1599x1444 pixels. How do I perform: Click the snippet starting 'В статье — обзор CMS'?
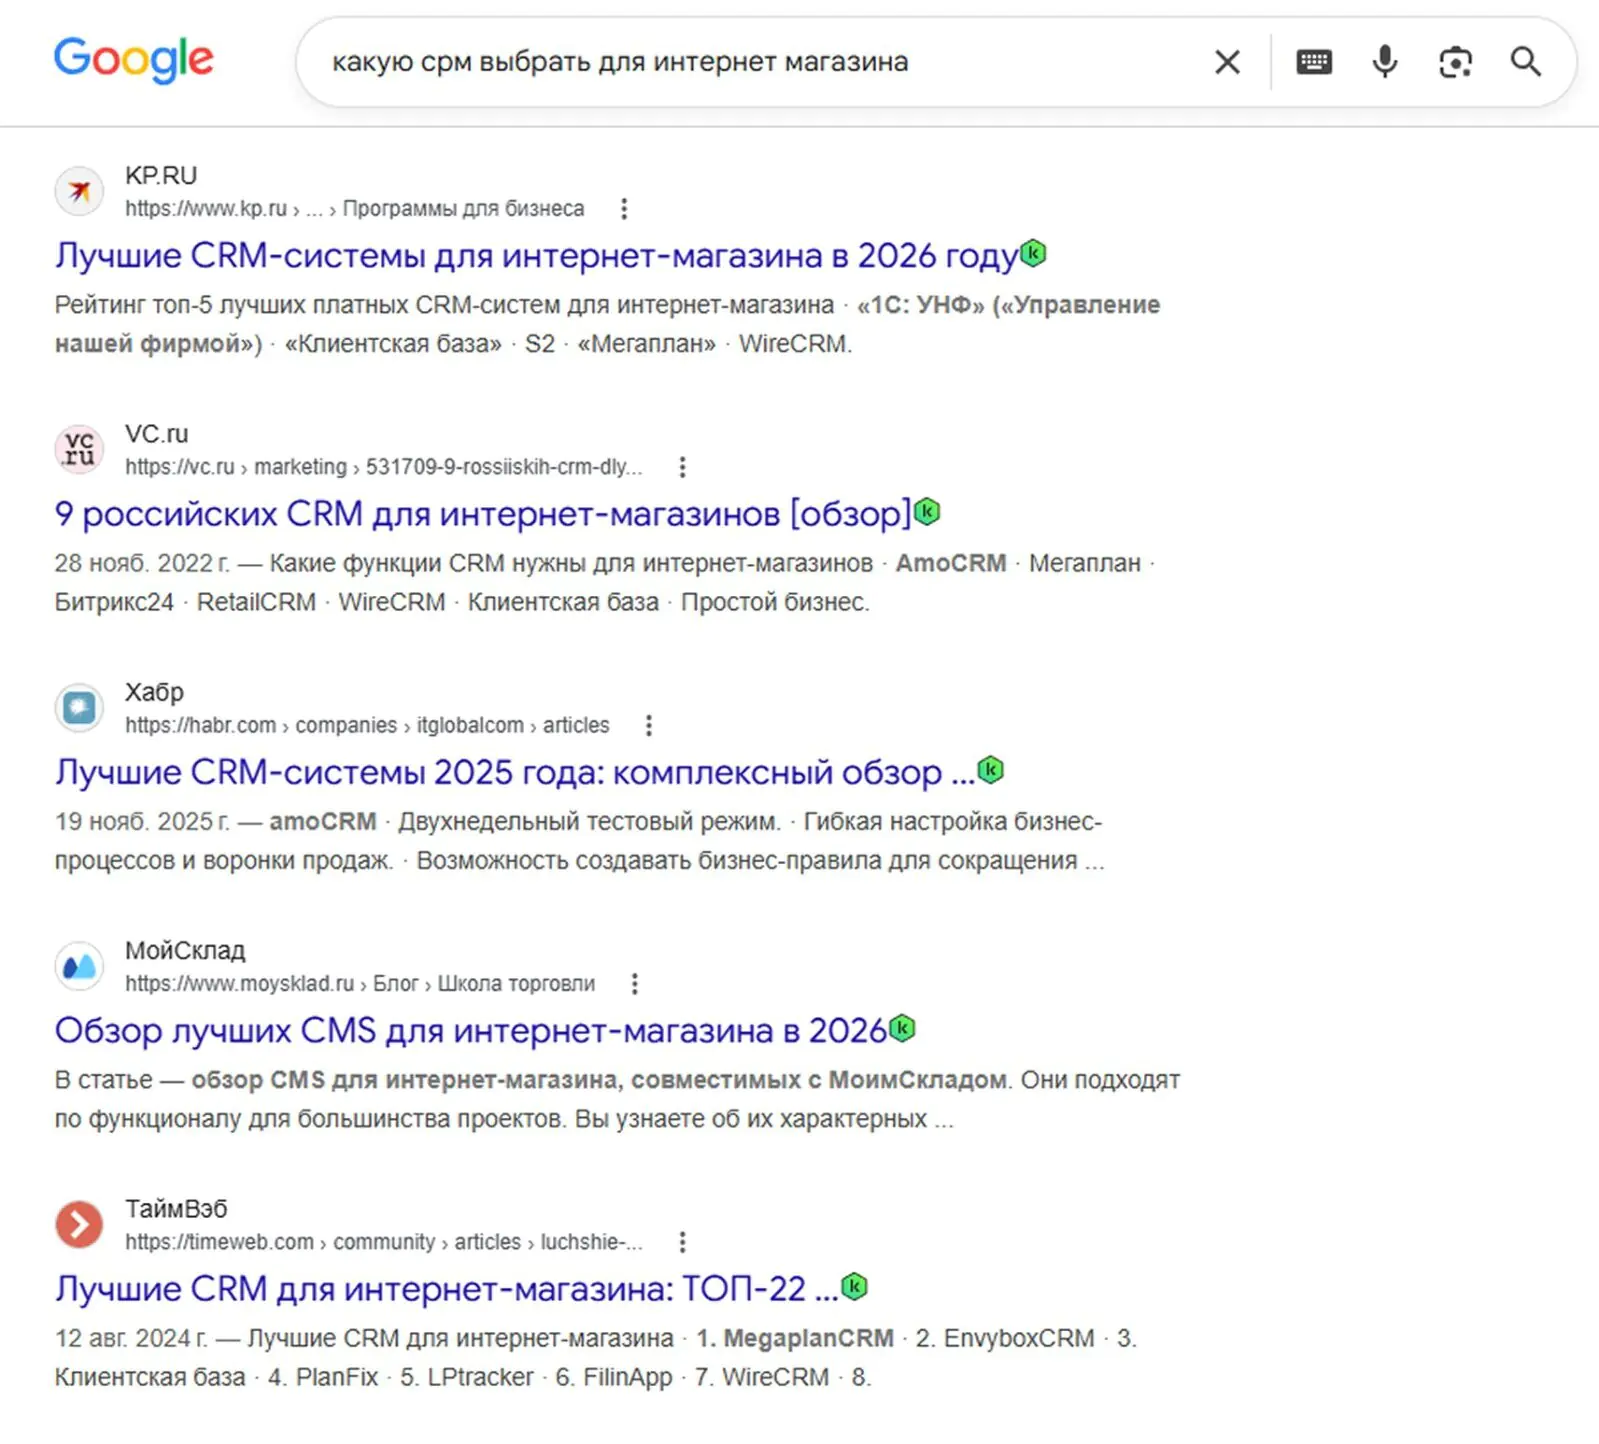click(617, 1099)
